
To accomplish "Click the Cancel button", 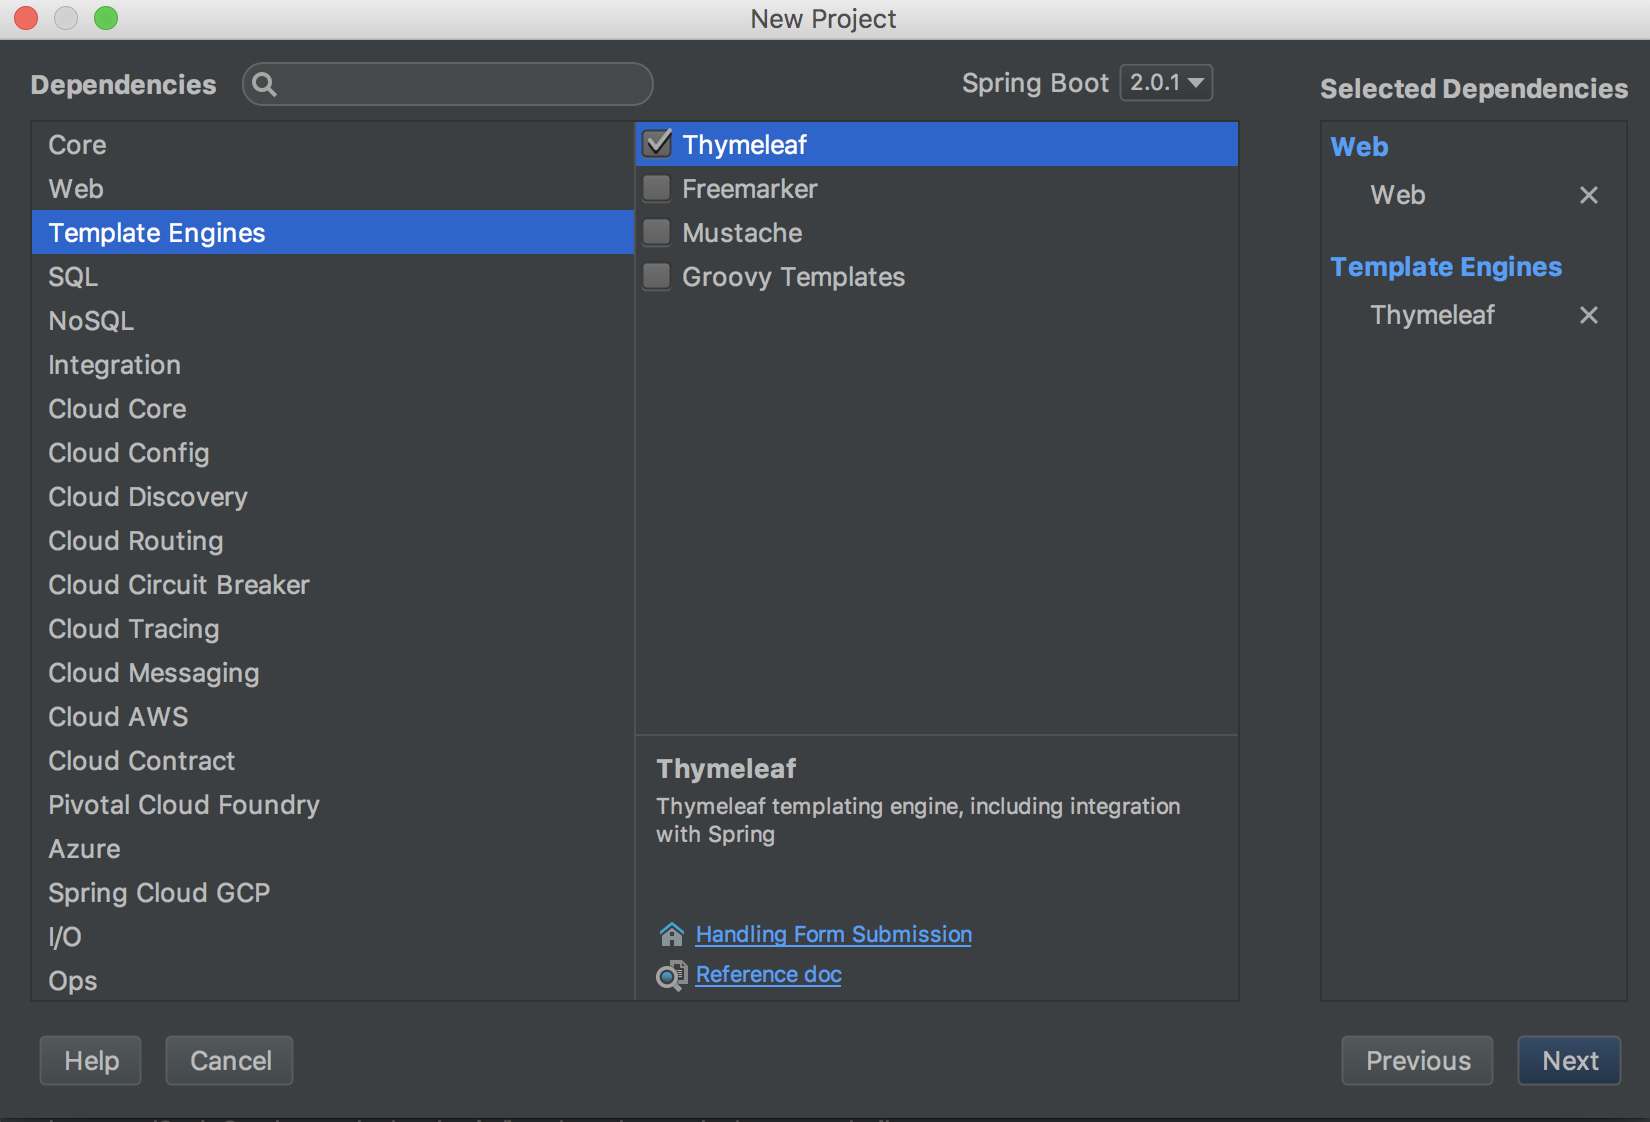I will coord(230,1061).
